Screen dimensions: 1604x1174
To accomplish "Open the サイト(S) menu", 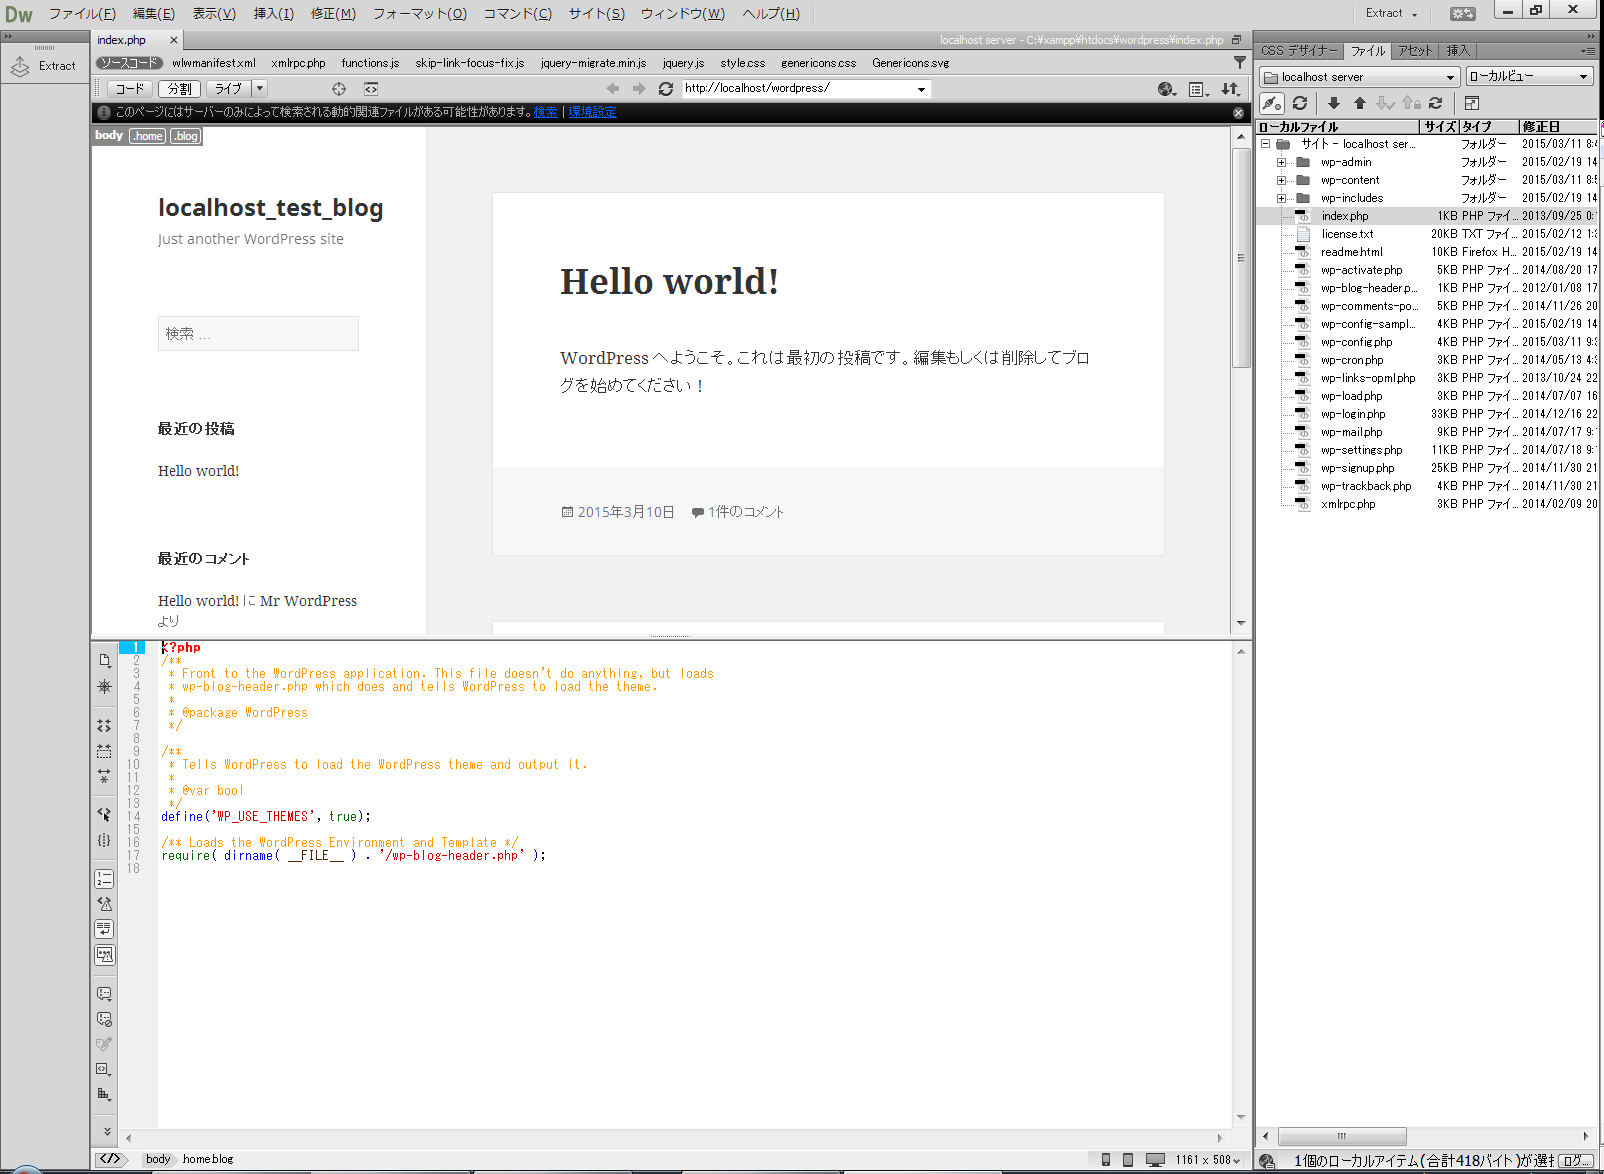I will [596, 14].
